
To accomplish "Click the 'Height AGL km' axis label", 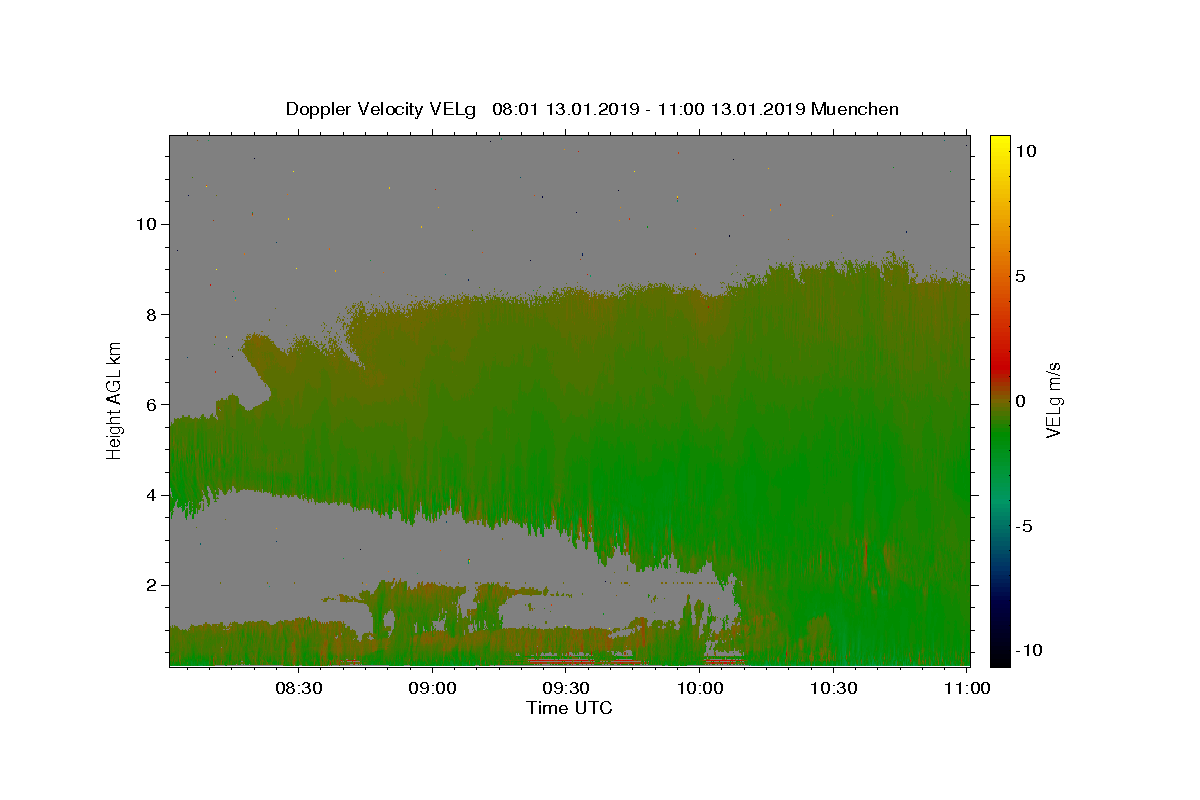I will click(115, 400).
